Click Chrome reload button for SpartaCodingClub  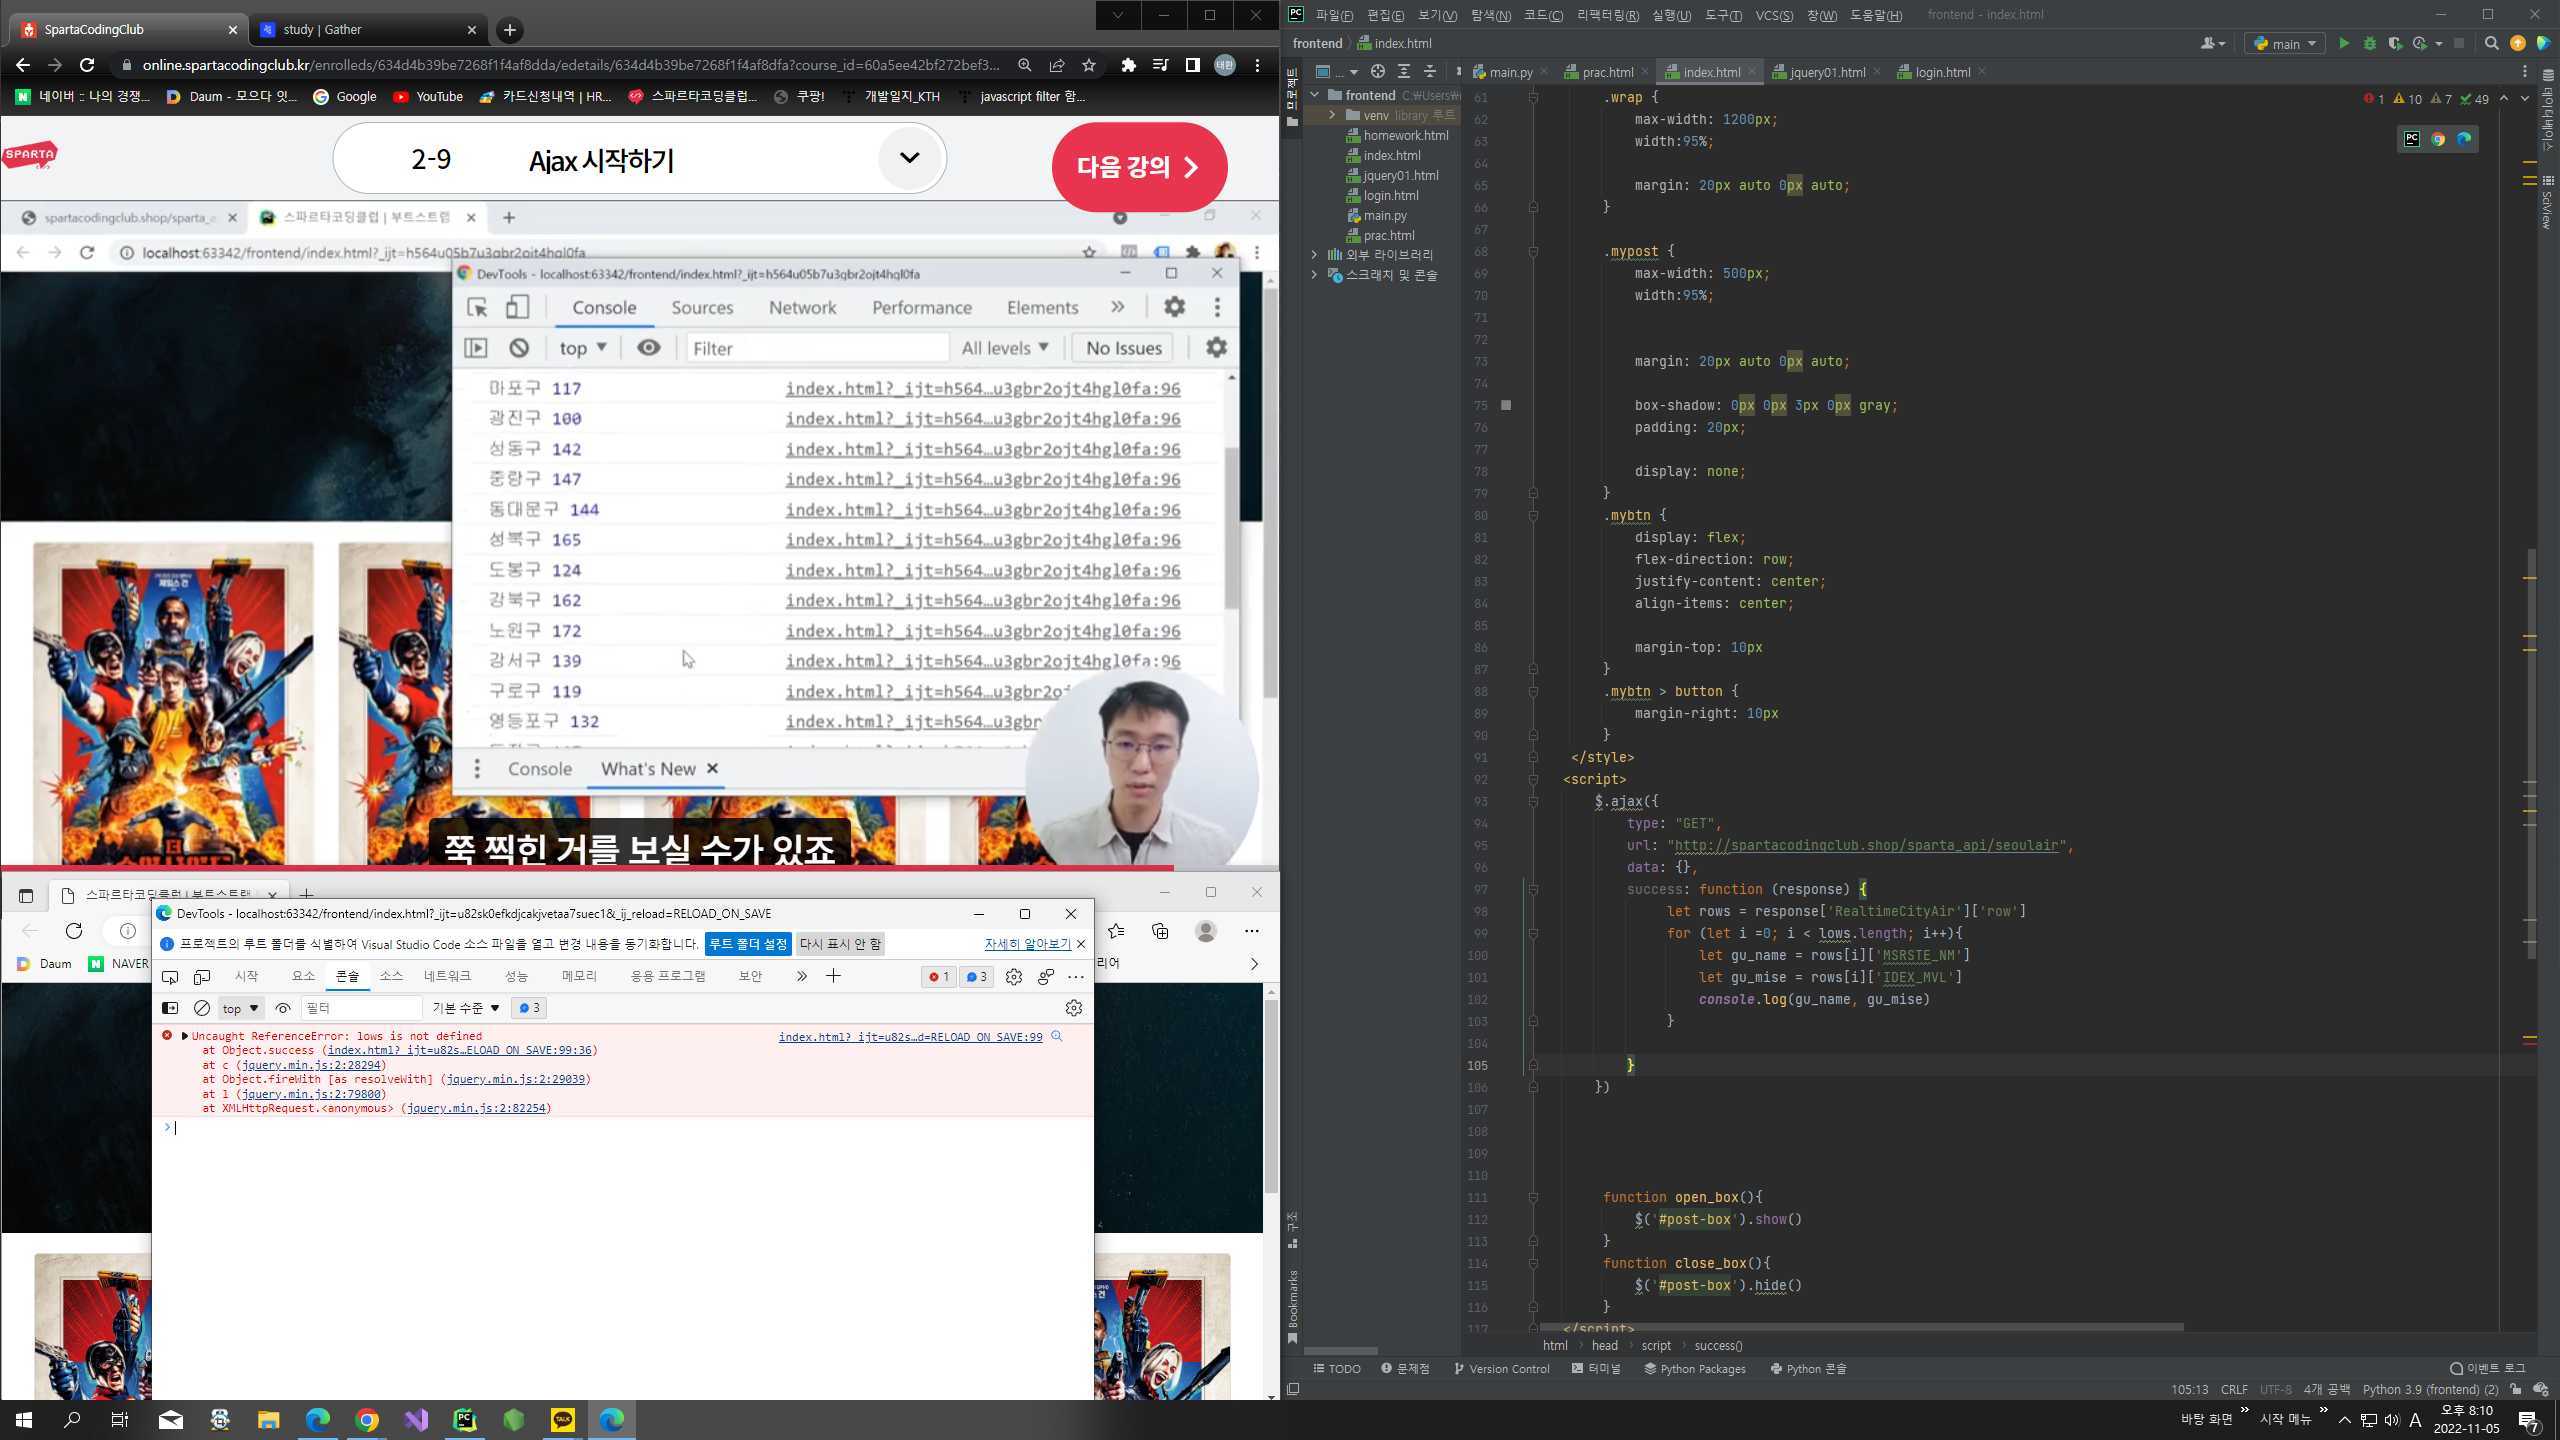[87, 65]
